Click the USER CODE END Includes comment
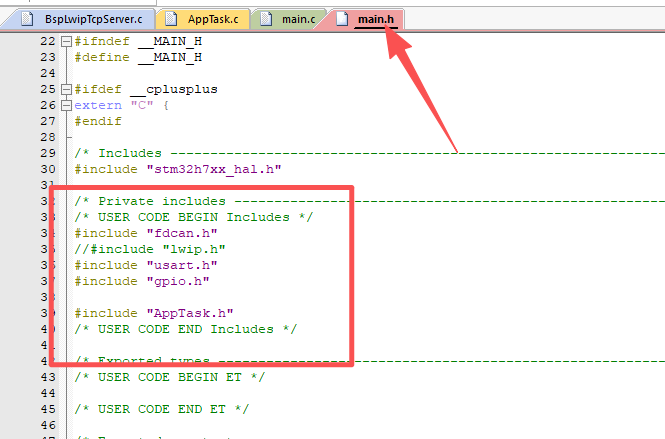Image resolution: width=665 pixels, height=439 pixels. (186, 329)
